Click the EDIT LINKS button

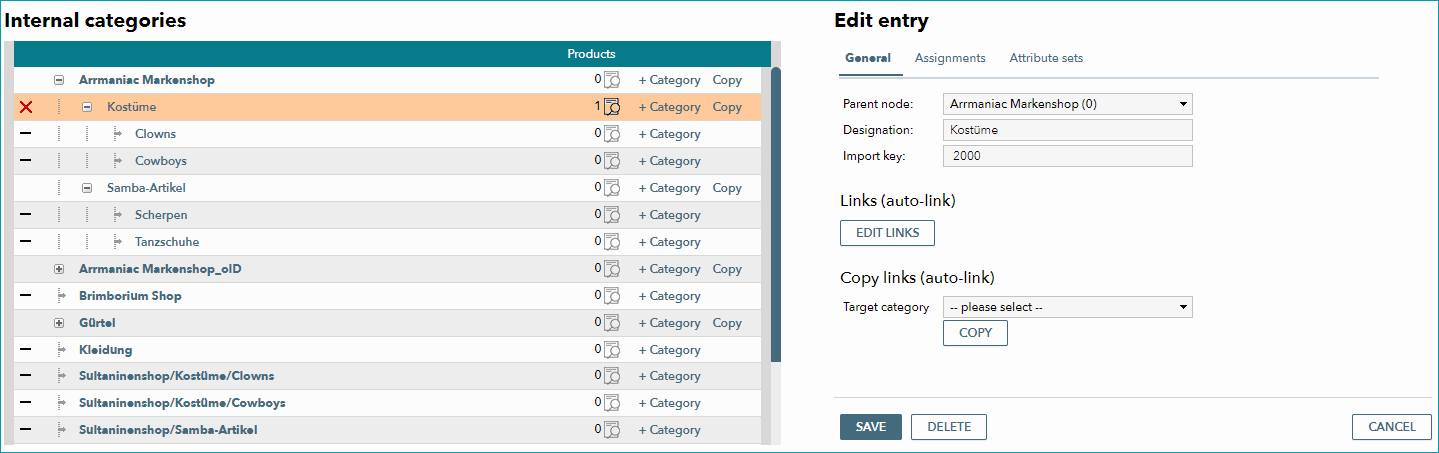887,233
